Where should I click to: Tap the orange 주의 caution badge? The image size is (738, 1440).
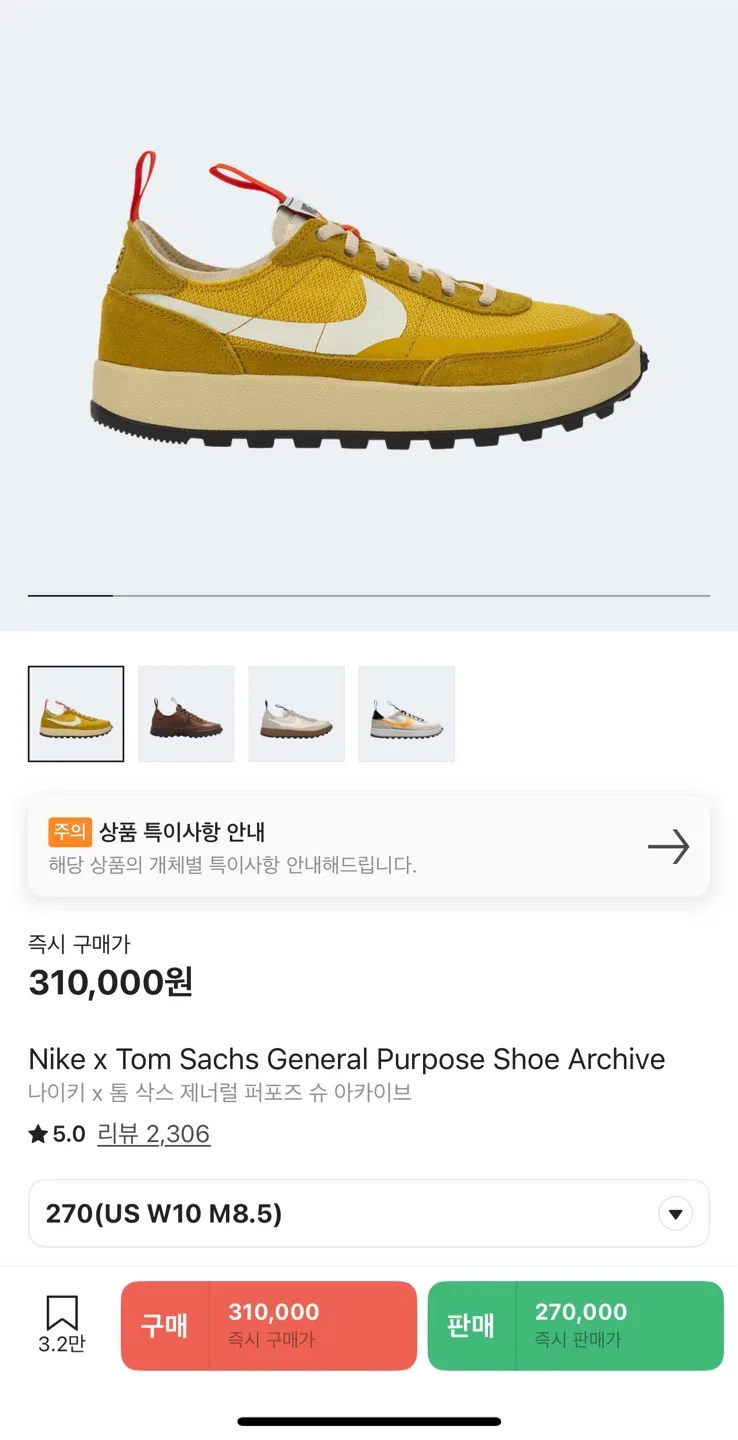[70, 832]
